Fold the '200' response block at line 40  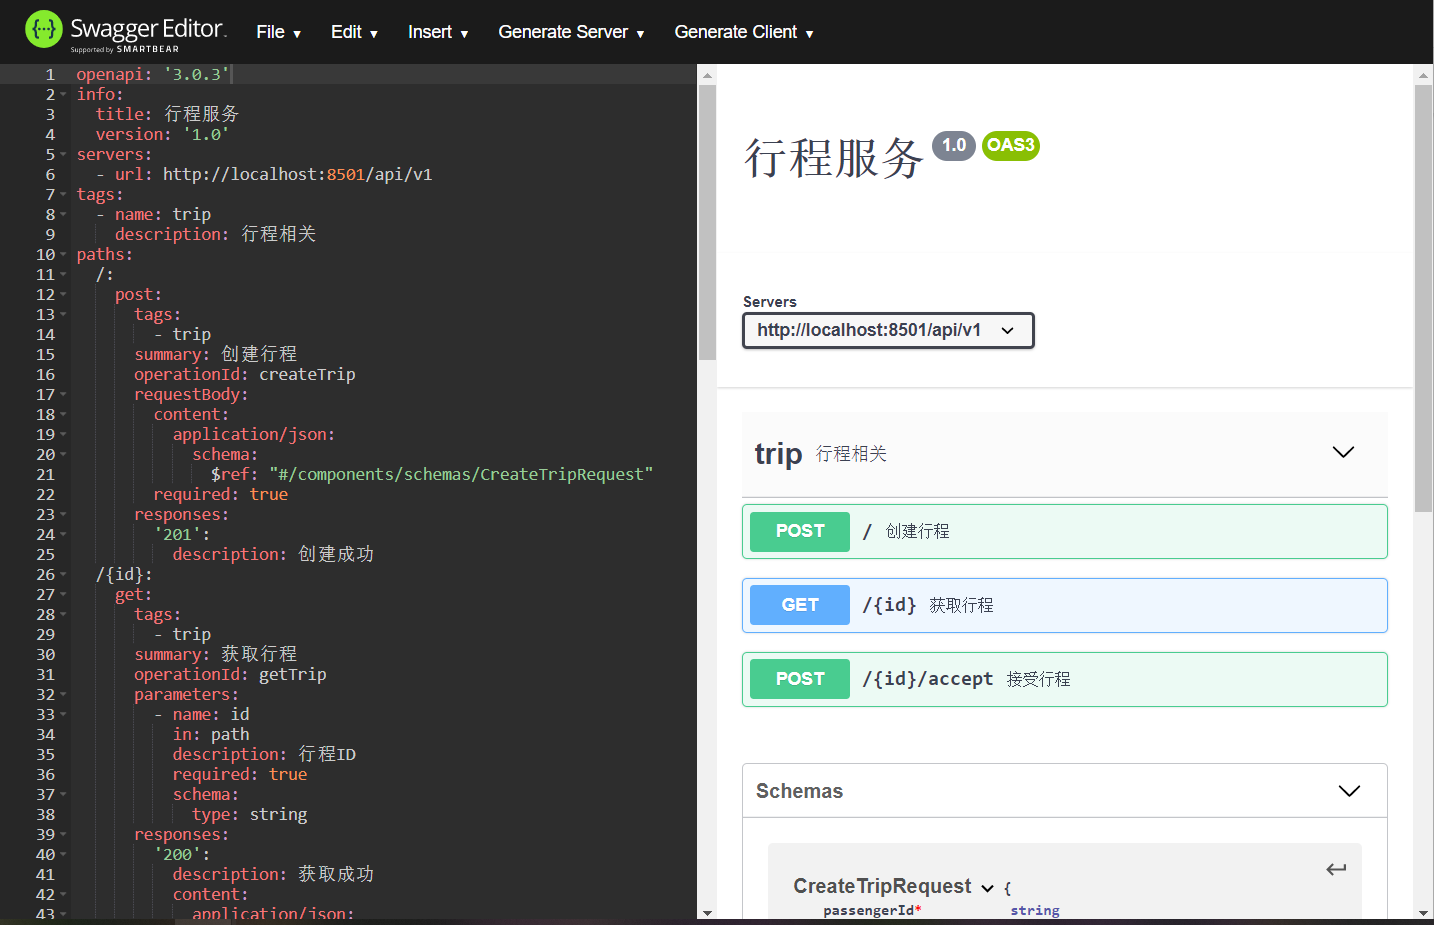point(63,854)
